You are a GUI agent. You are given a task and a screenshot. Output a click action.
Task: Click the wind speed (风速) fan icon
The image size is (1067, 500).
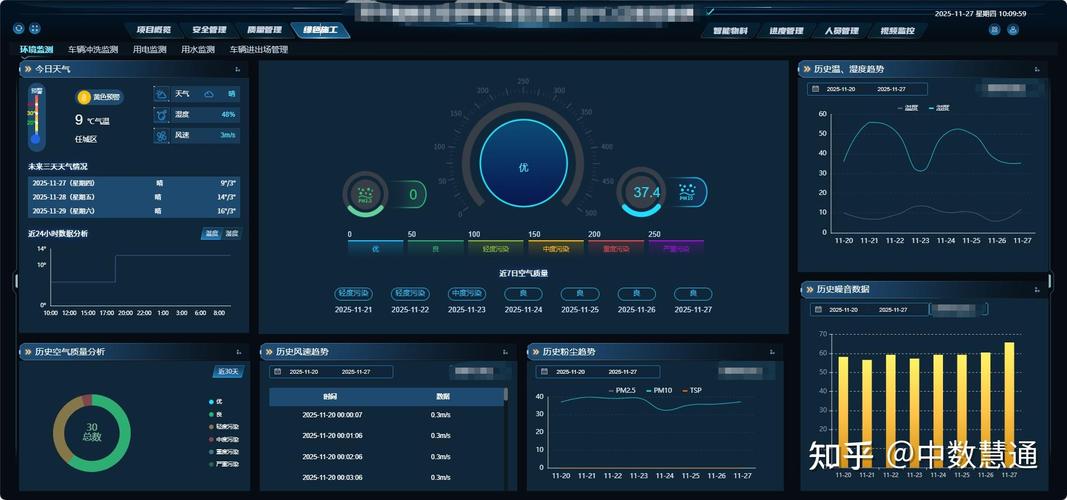pos(162,135)
